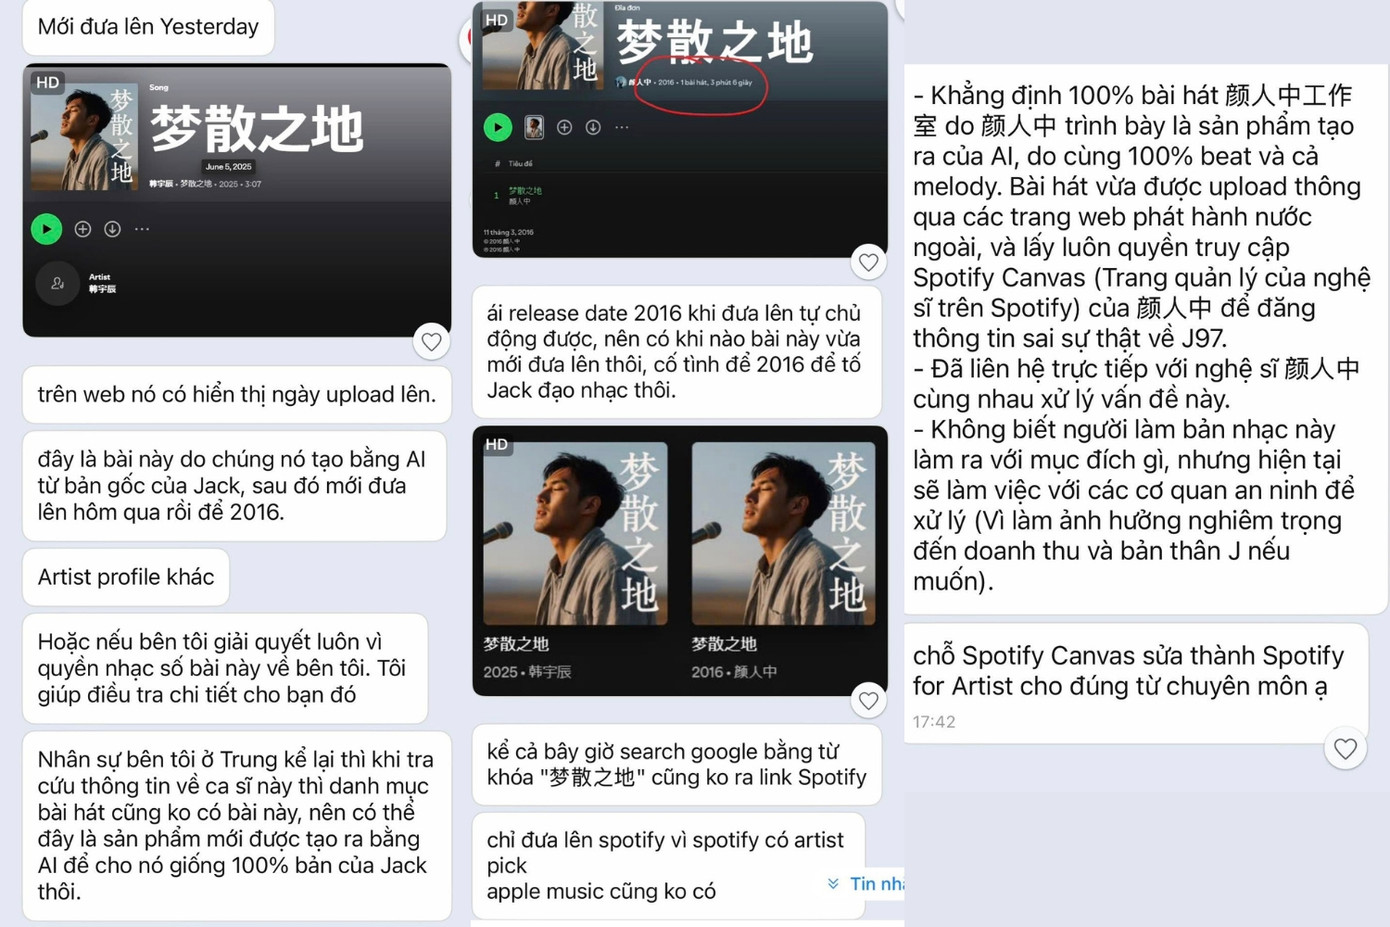This screenshot has width=1390, height=927.
Task: Click plus icon in second Spotify screenshot
Action: [x=564, y=127]
